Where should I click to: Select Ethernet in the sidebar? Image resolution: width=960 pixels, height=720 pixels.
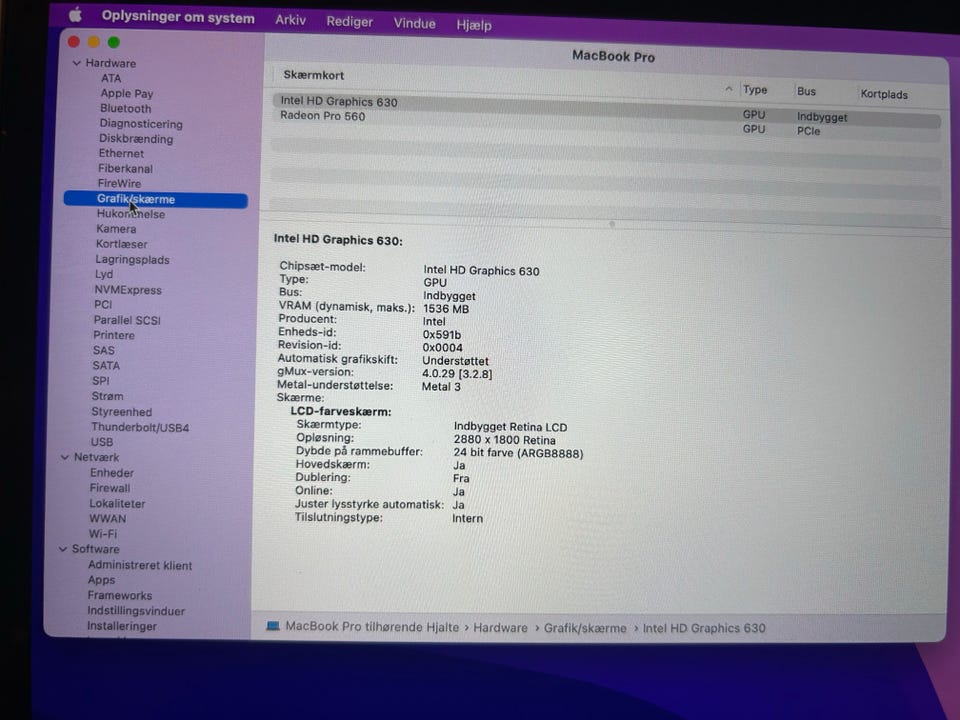pyautogui.click(x=121, y=154)
